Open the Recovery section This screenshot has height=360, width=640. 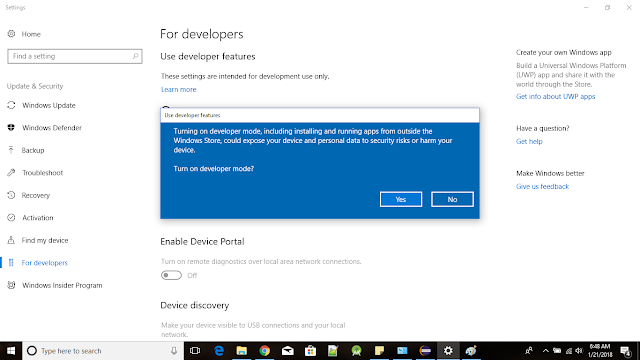29,195
